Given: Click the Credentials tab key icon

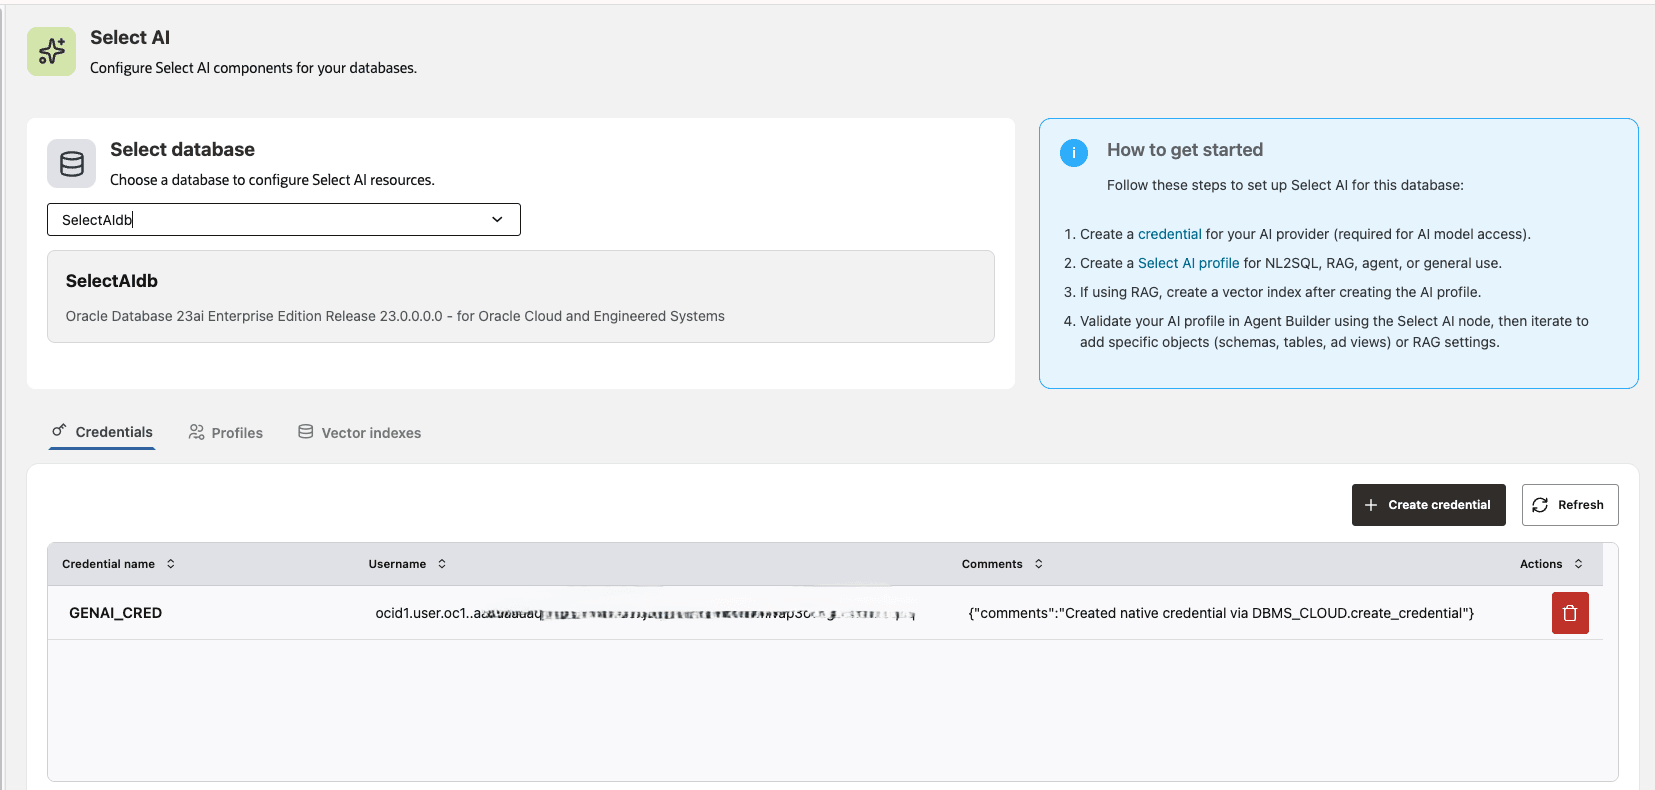Looking at the screenshot, I should coord(59,431).
